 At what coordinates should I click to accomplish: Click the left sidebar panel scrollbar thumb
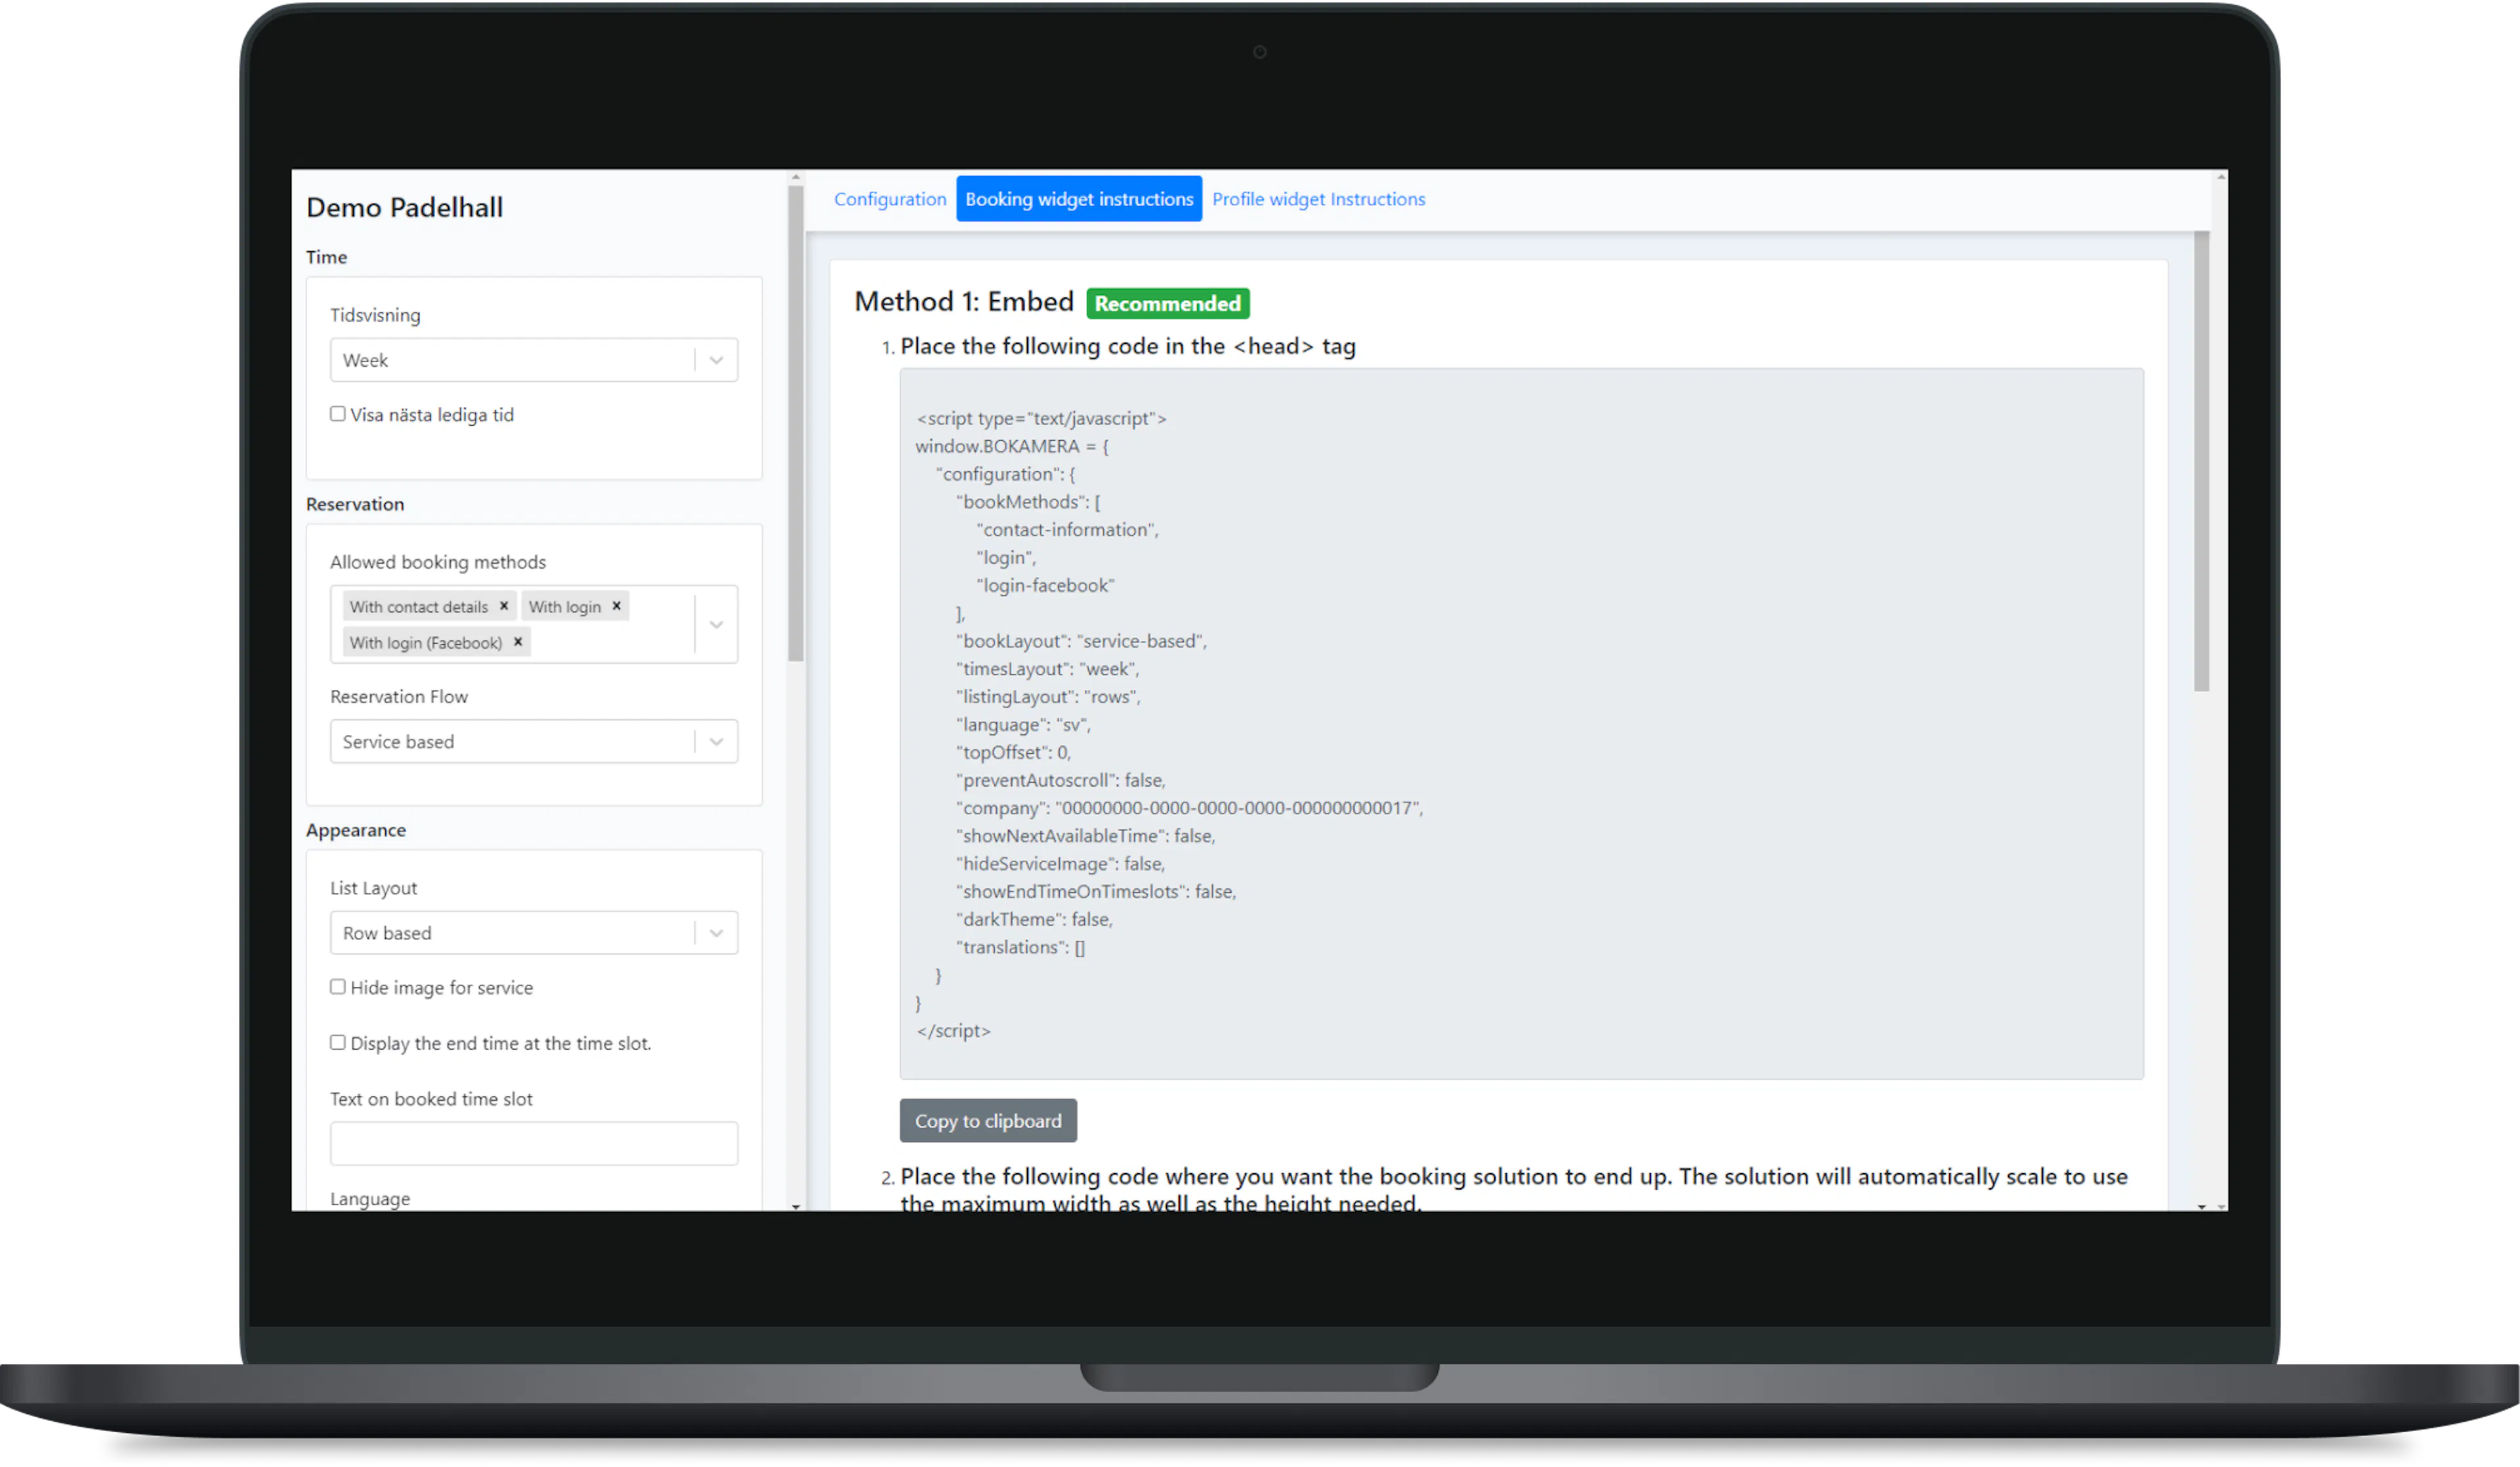tap(796, 424)
